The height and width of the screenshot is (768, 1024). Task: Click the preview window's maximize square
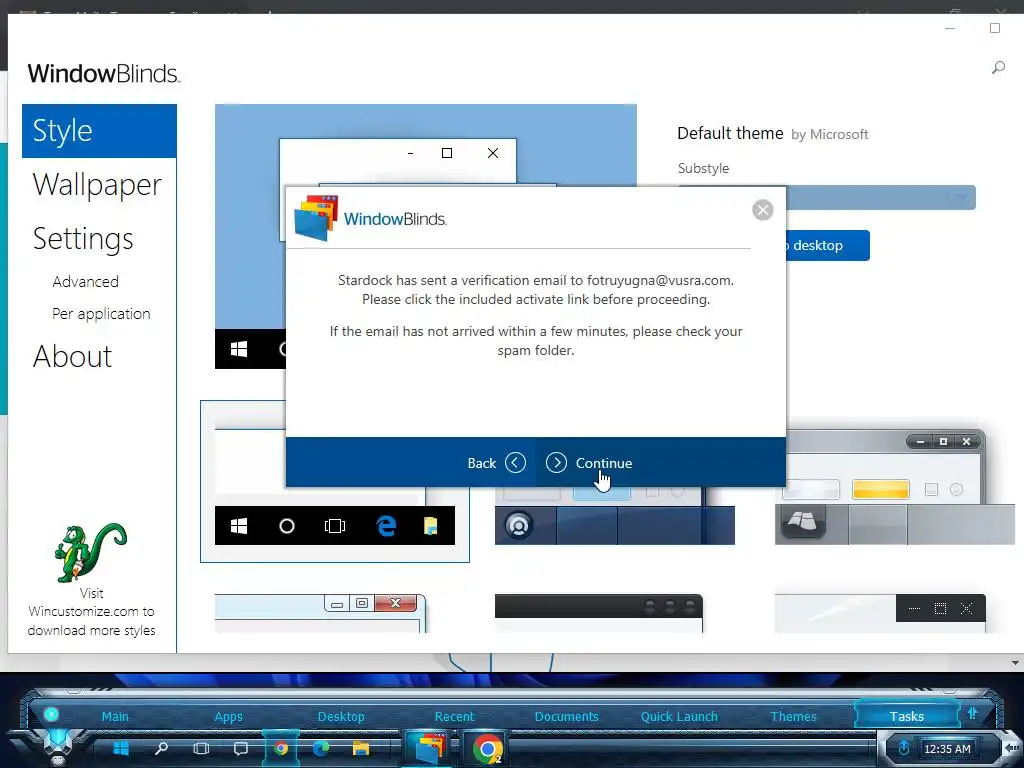447,153
